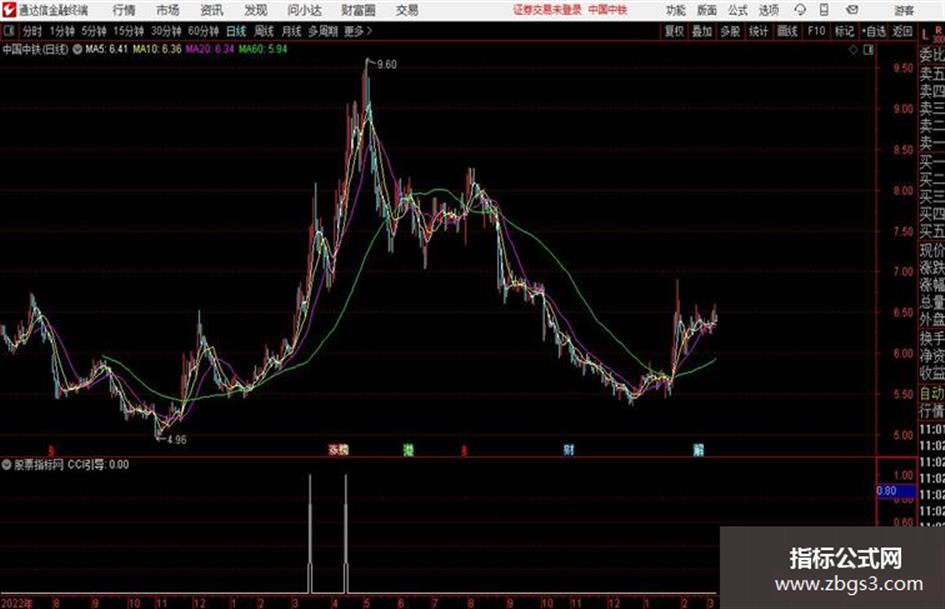Switch to the 15分钟 period tab

(129, 31)
